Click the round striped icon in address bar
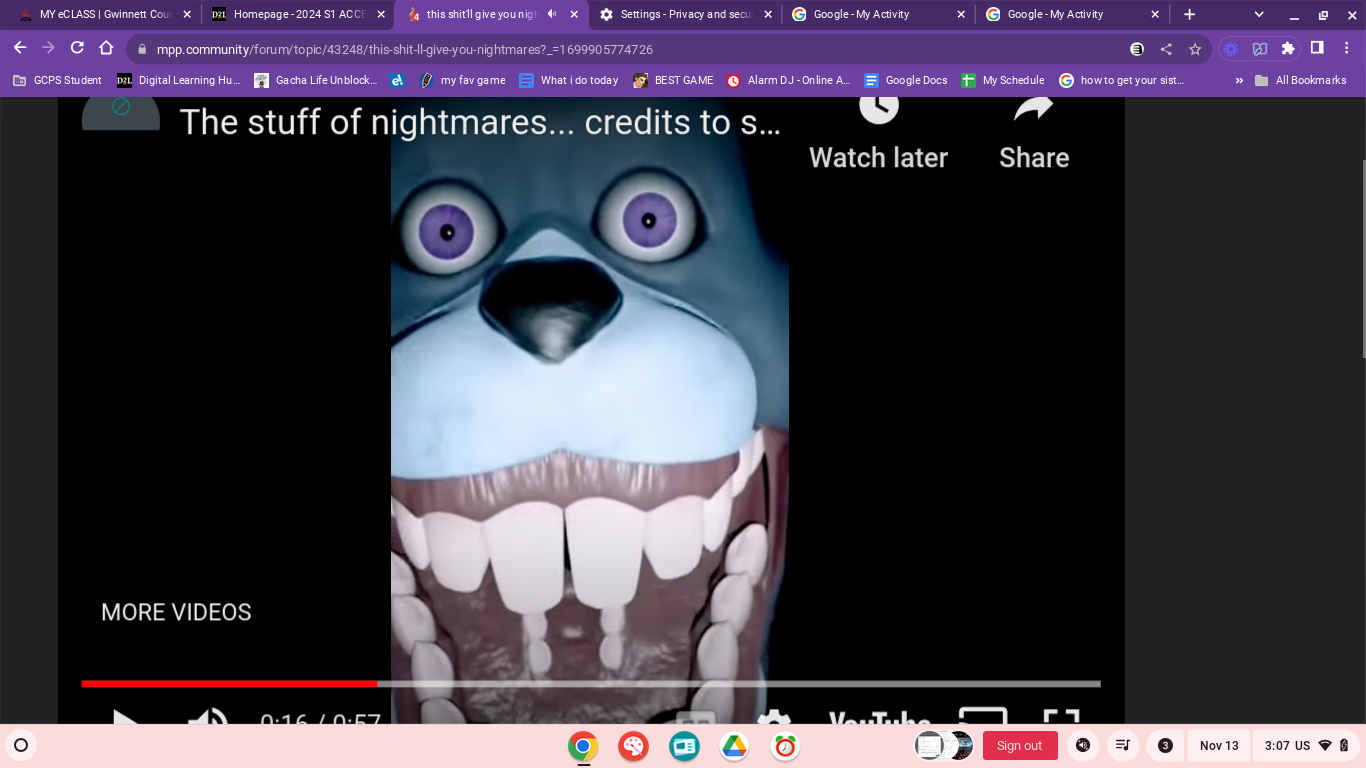 point(1137,49)
